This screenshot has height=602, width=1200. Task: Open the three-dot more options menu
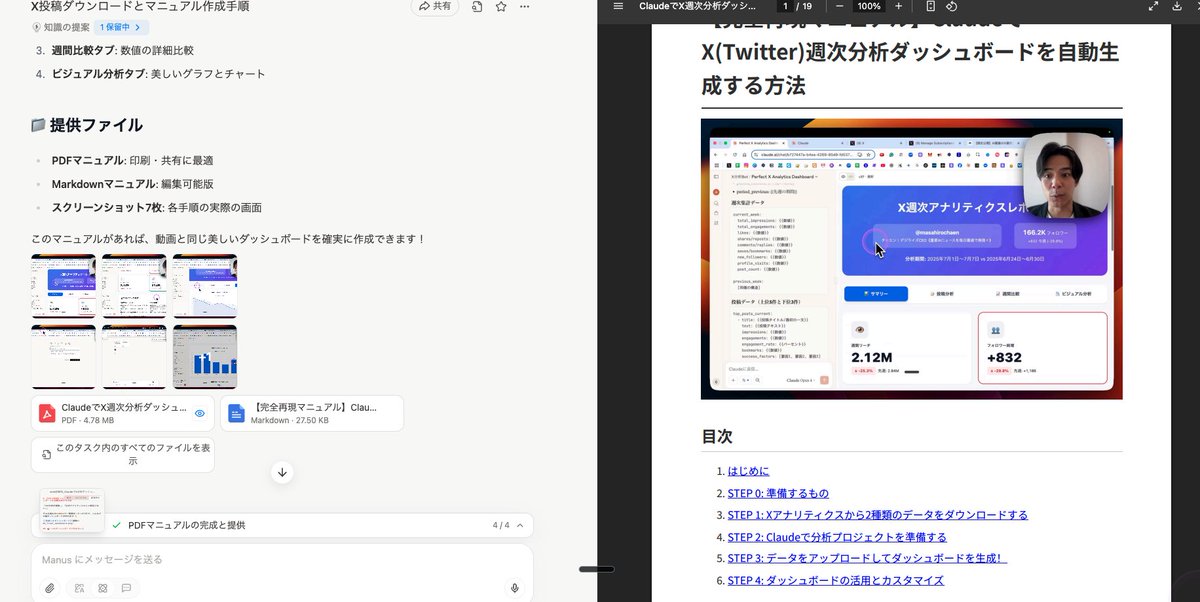(526, 6)
